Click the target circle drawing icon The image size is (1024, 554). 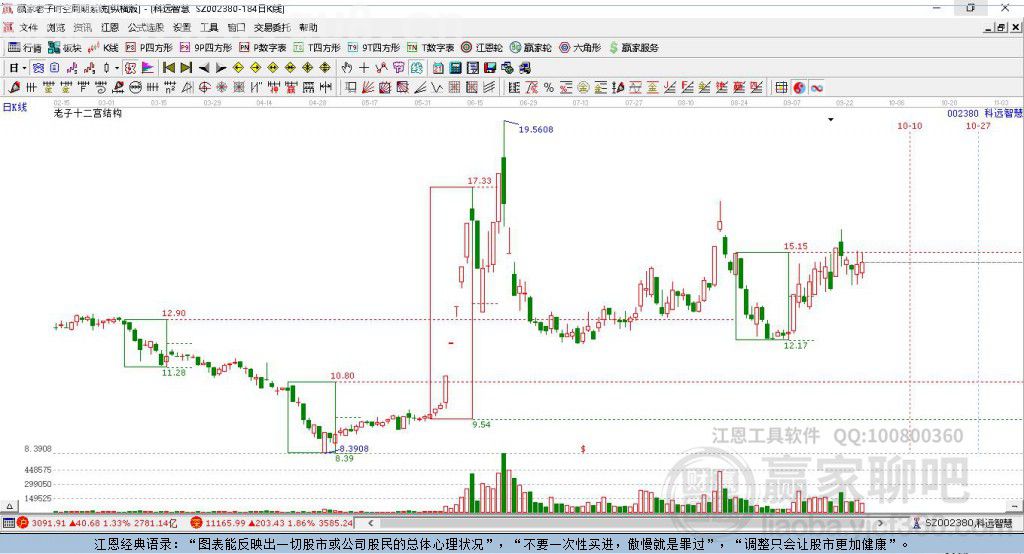pyautogui.click(x=204, y=88)
